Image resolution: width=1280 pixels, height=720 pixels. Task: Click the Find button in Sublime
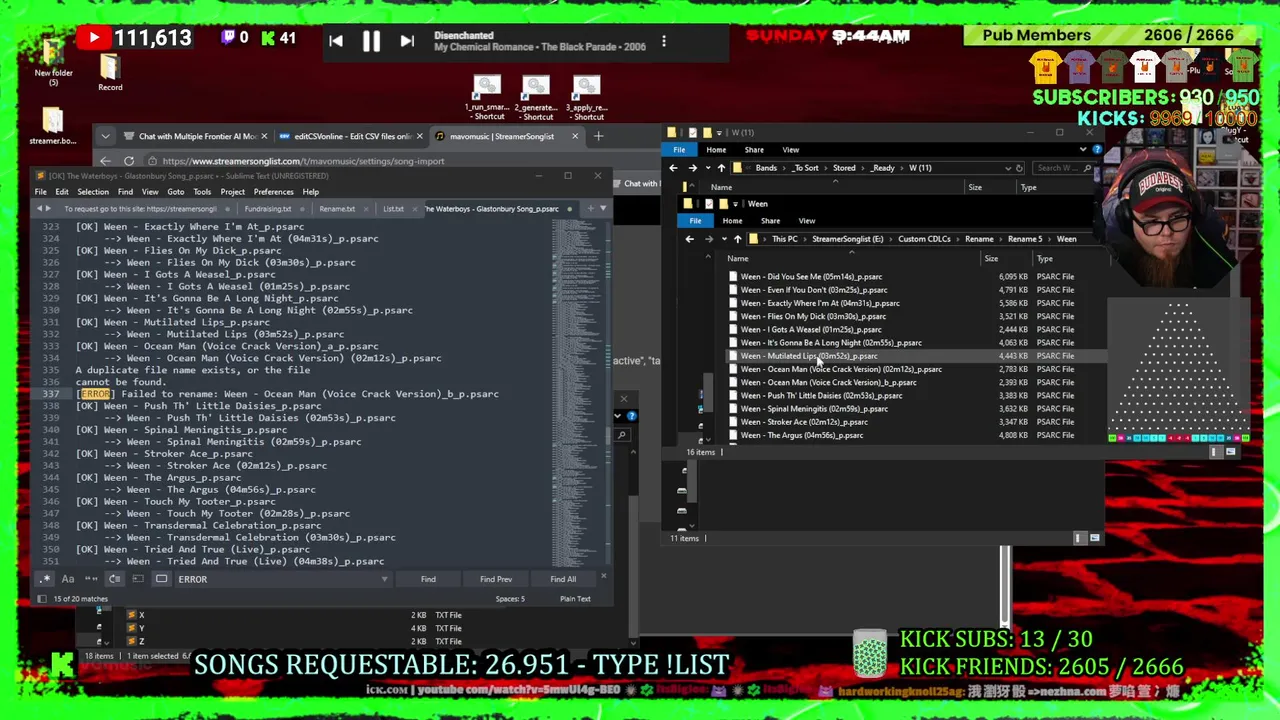pyautogui.click(x=428, y=579)
